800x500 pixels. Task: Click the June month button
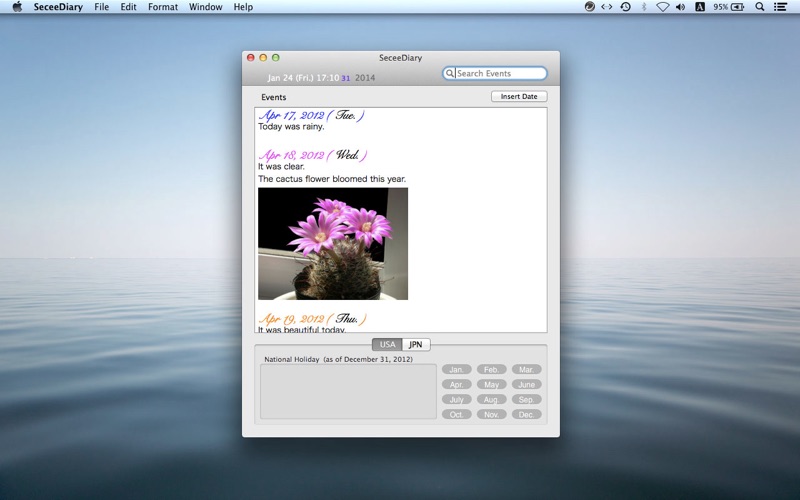click(x=527, y=385)
